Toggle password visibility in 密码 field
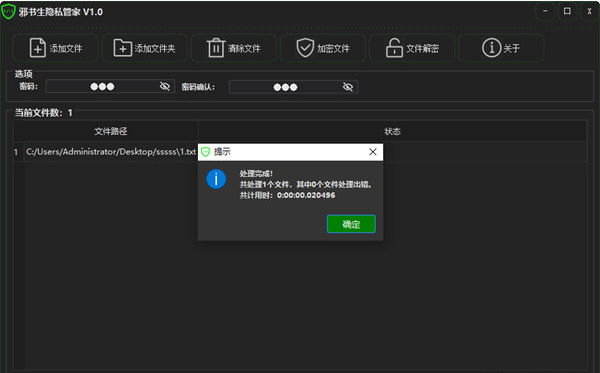The height and width of the screenshot is (373, 600). (x=165, y=86)
